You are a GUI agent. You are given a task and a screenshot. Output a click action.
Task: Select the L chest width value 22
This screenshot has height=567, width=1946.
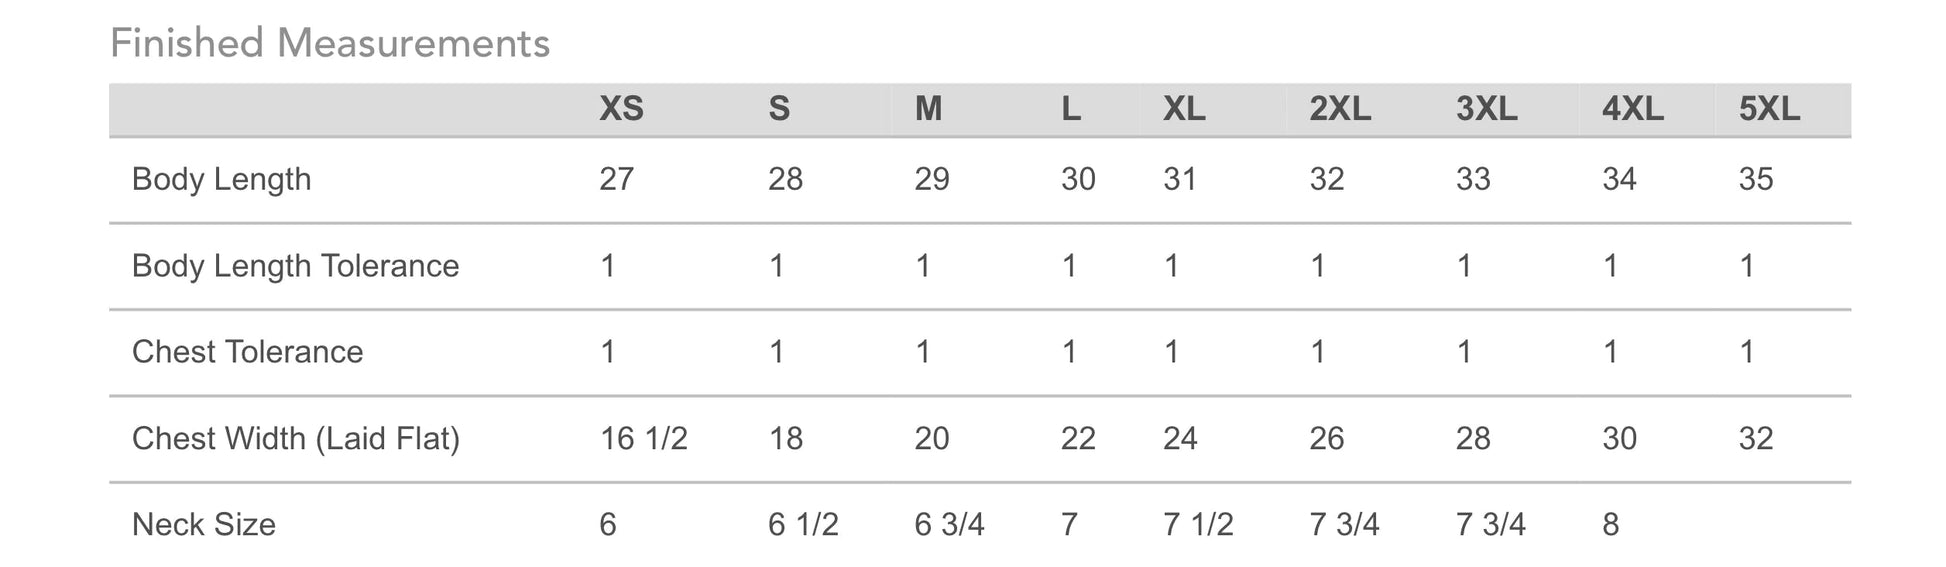tap(1078, 439)
